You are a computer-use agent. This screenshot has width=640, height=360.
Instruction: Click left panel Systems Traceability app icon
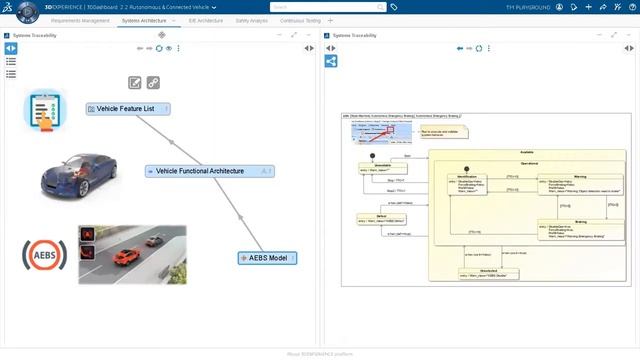click(7, 36)
